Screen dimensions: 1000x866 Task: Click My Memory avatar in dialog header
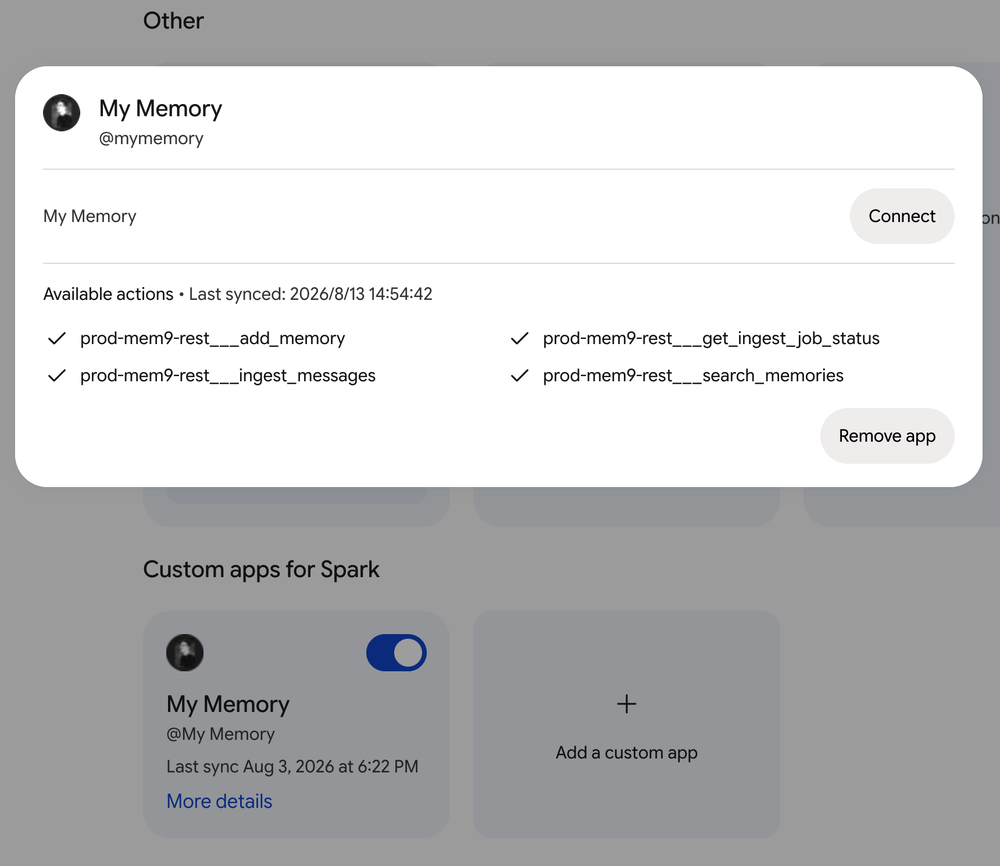coord(61,113)
